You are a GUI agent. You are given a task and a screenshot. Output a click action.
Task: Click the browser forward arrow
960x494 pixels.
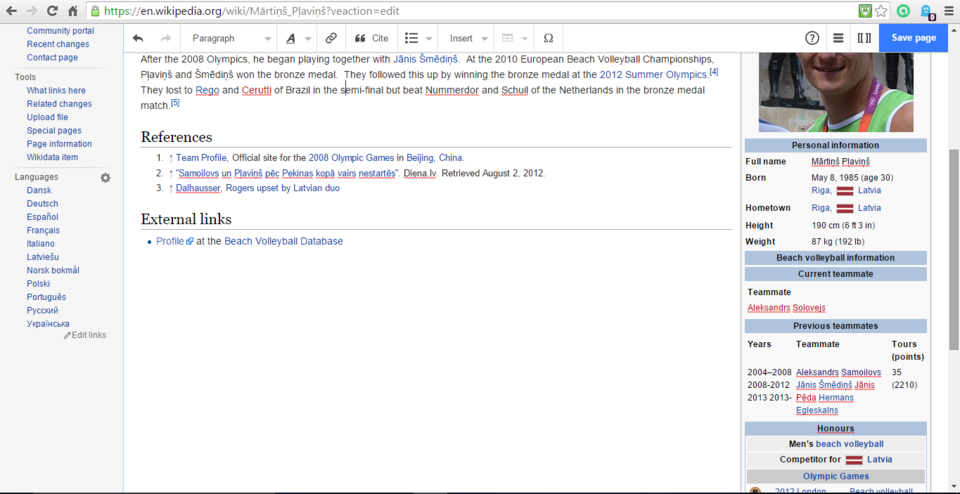coord(31,10)
